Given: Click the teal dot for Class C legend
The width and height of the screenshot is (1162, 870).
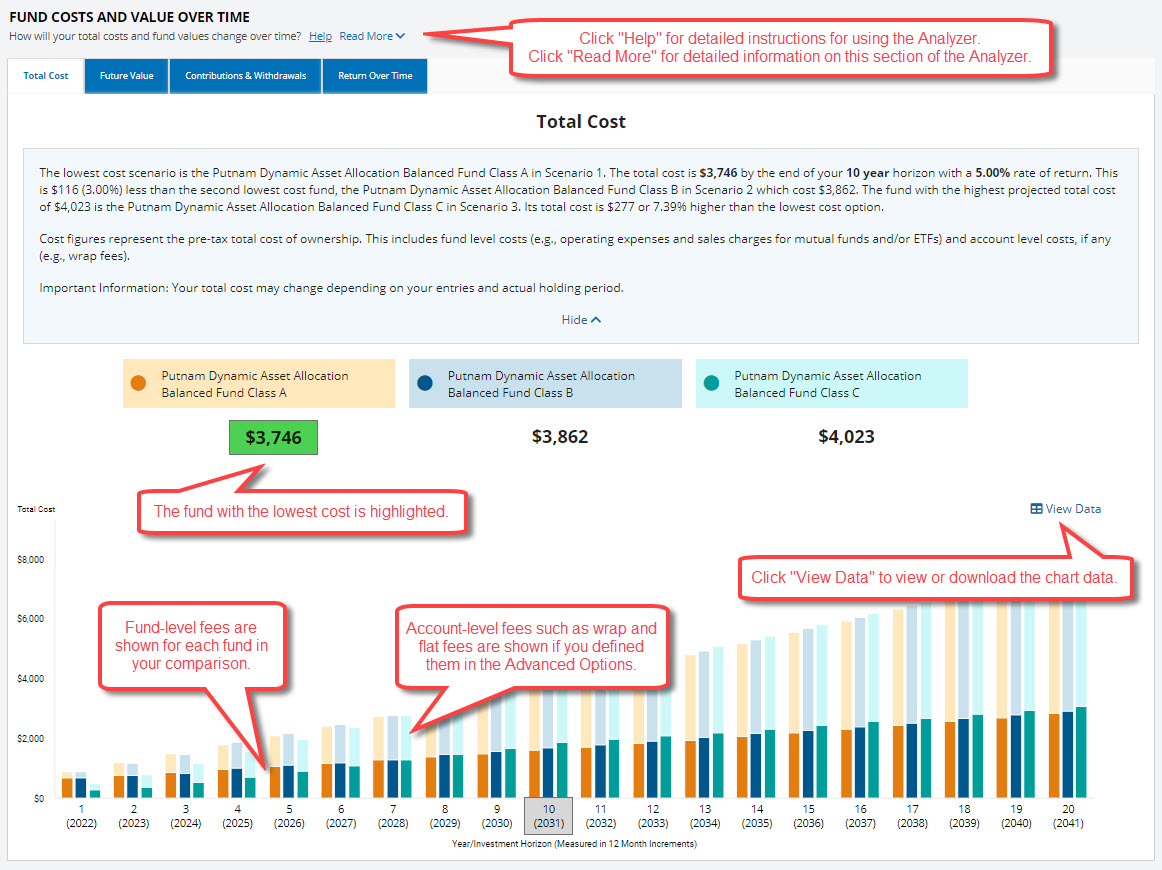Looking at the screenshot, I should point(711,383).
